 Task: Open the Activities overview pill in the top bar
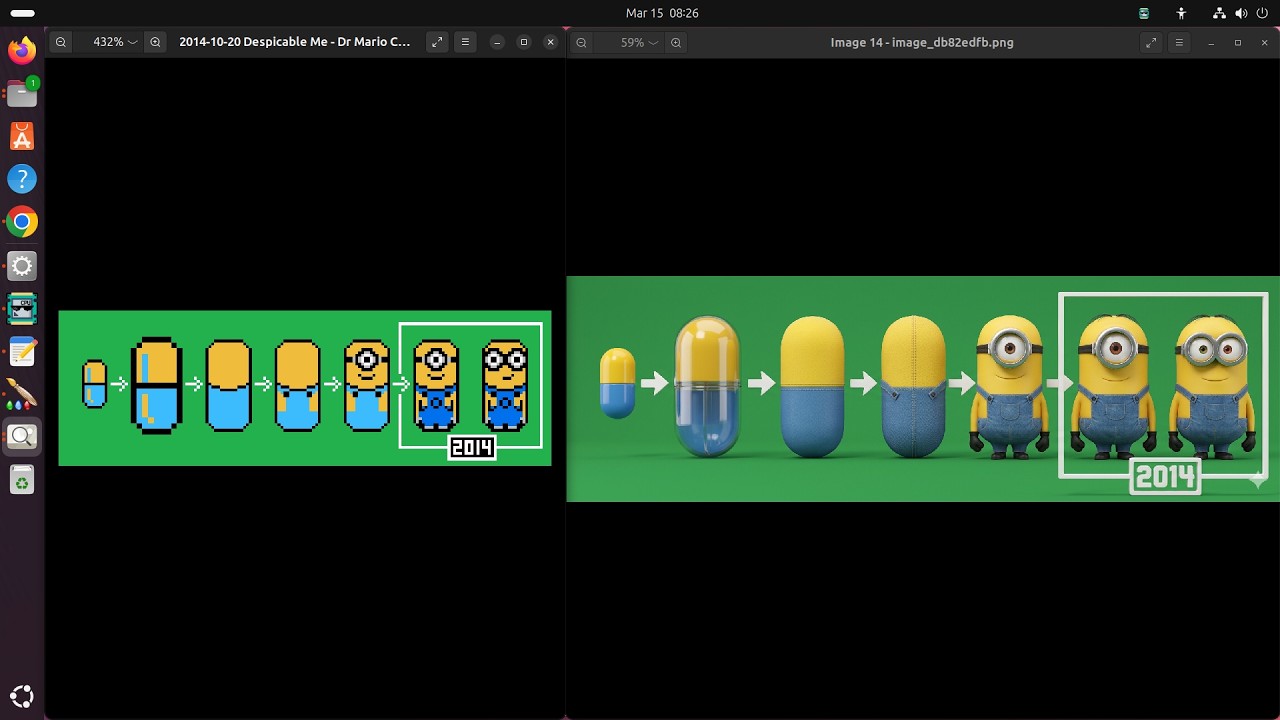(x=22, y=13)
